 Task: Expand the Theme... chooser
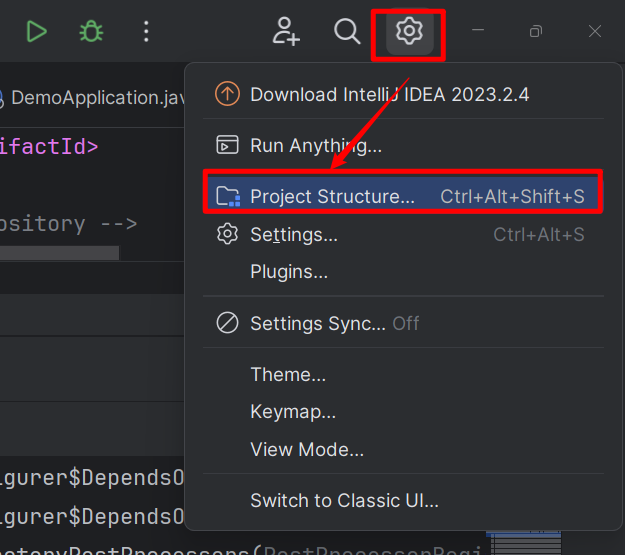click(288, 375)
